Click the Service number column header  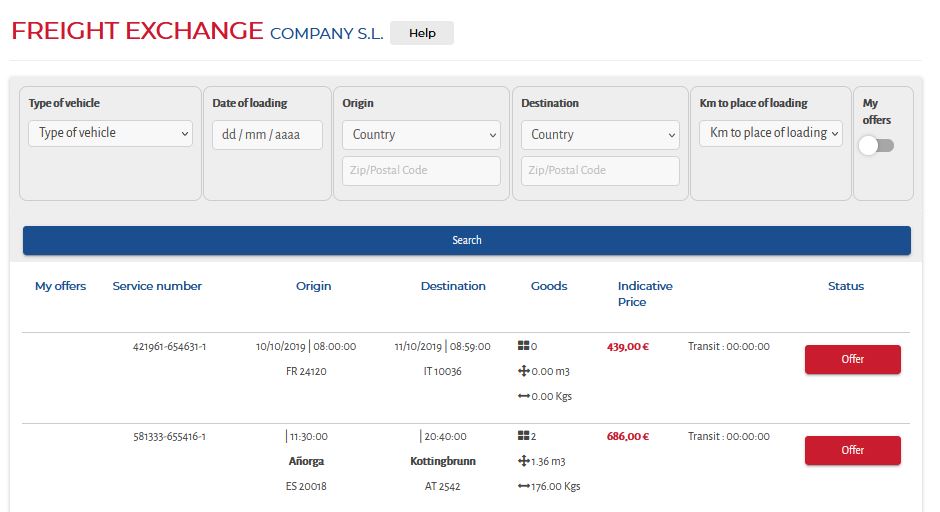(x=157, y=286)
